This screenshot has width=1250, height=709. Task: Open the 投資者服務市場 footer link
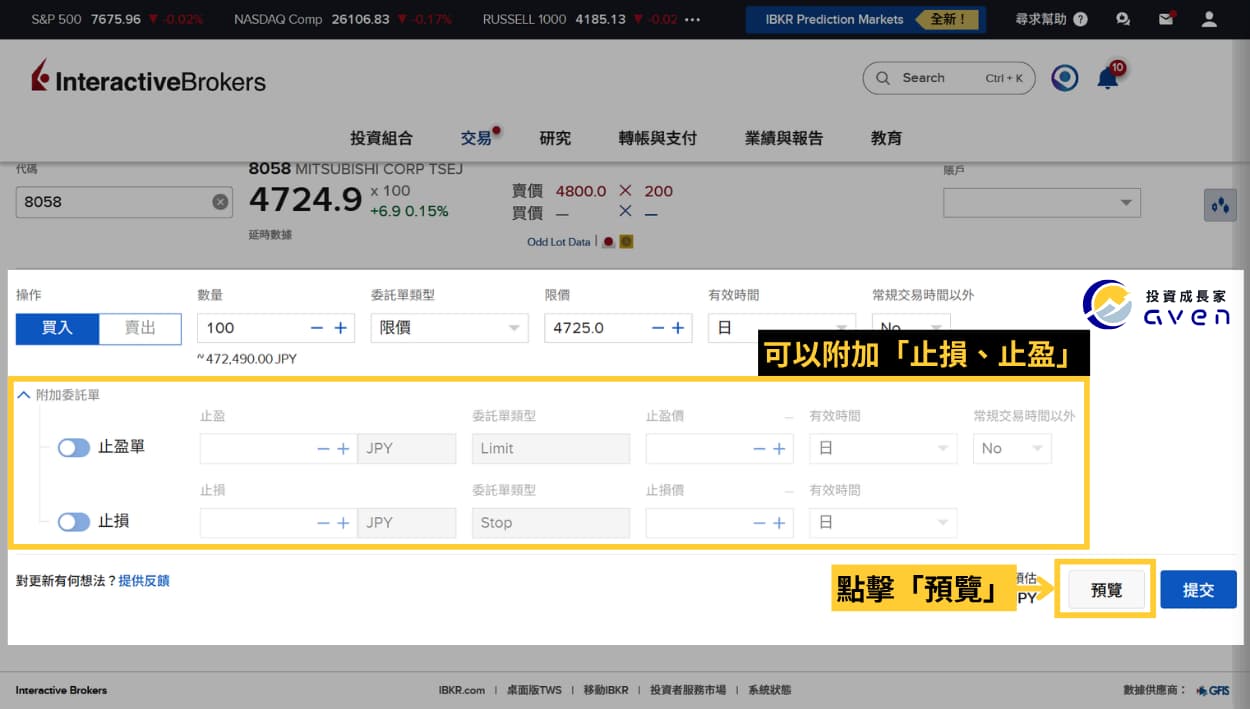coord(688,690)
